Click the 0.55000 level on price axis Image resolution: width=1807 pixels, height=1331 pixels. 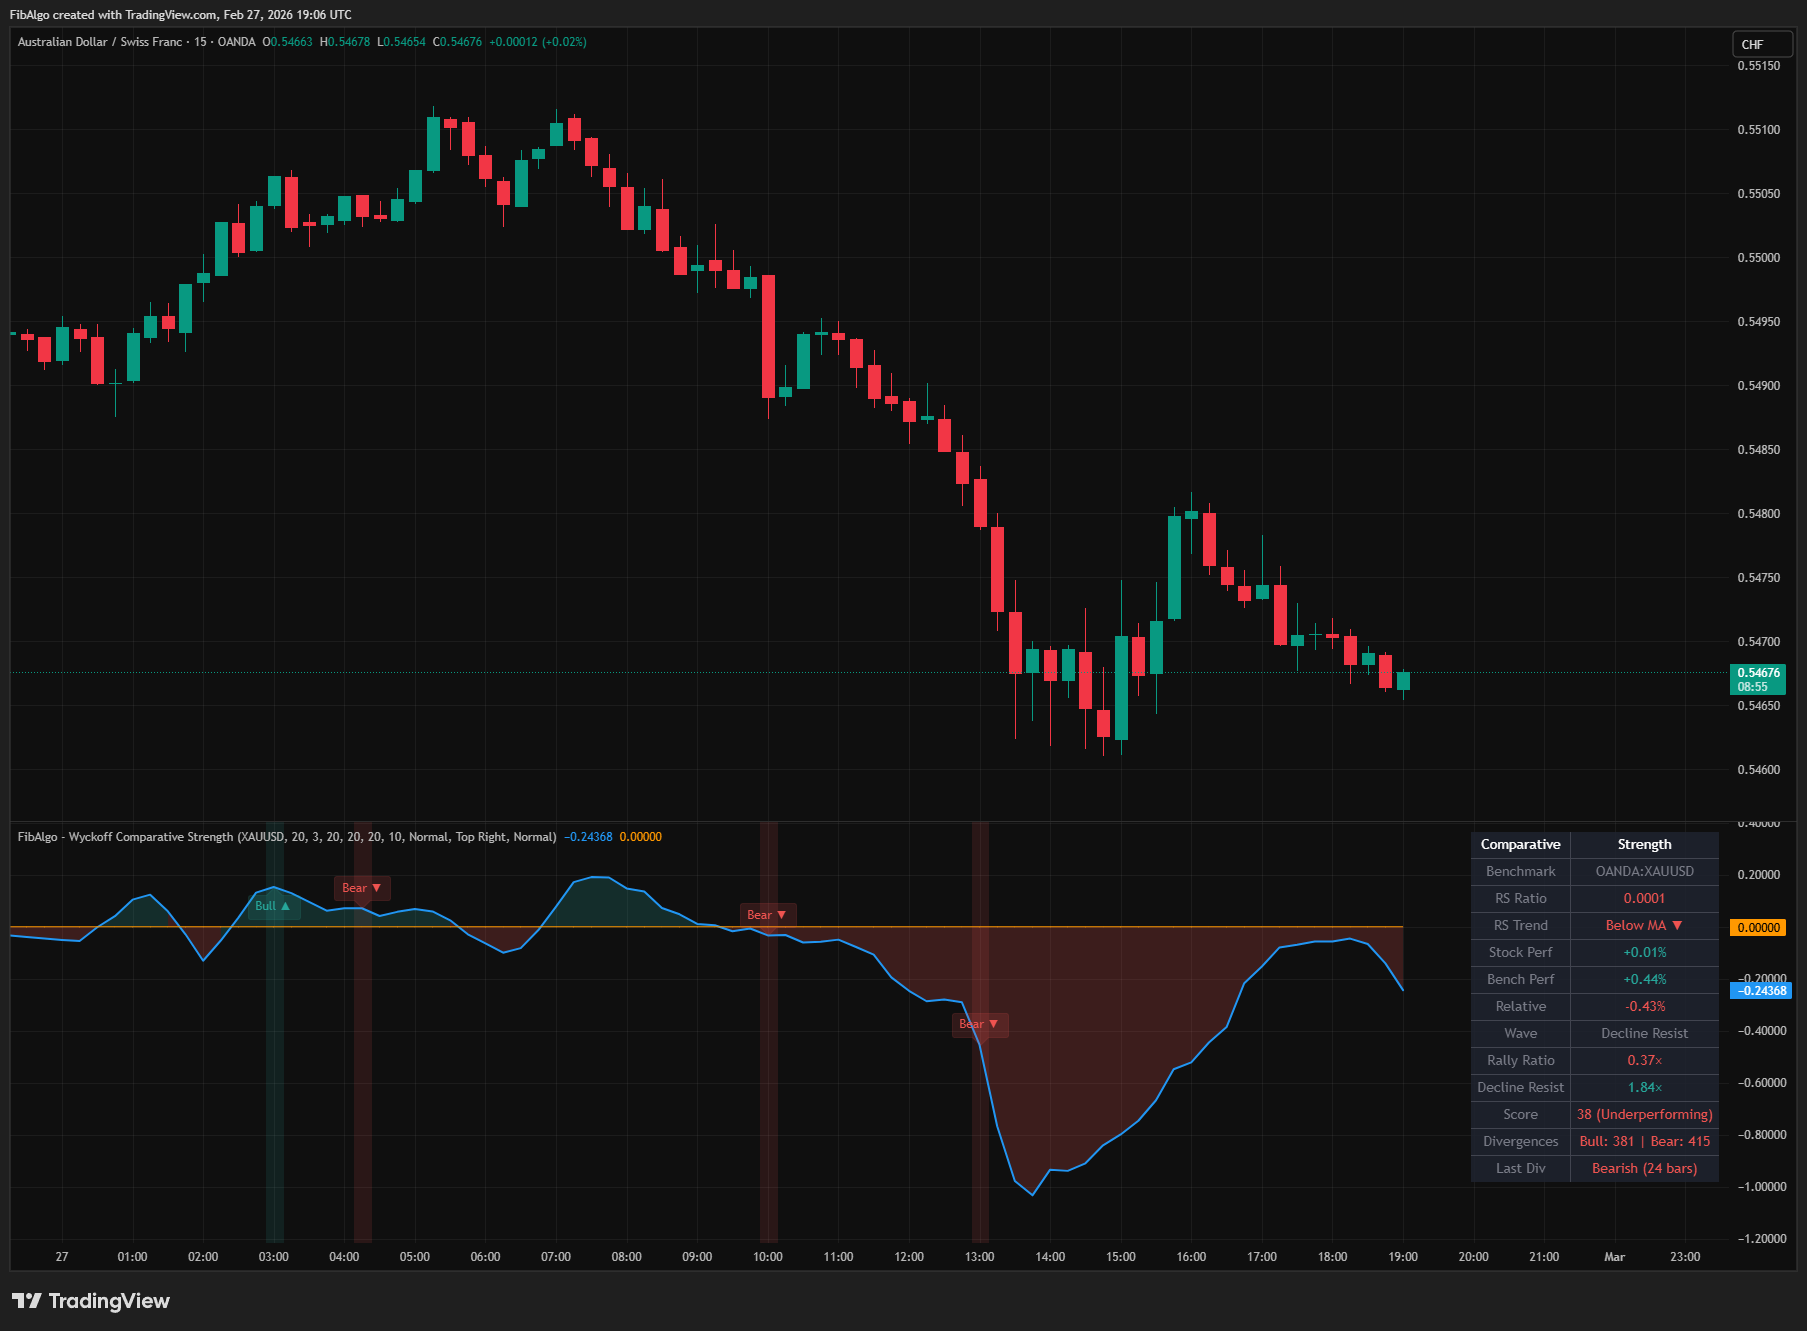[1758, 258]
